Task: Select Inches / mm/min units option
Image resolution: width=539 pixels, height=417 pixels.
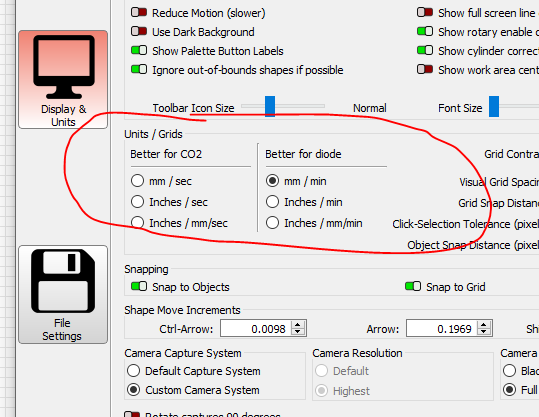Action: point(272,223)
